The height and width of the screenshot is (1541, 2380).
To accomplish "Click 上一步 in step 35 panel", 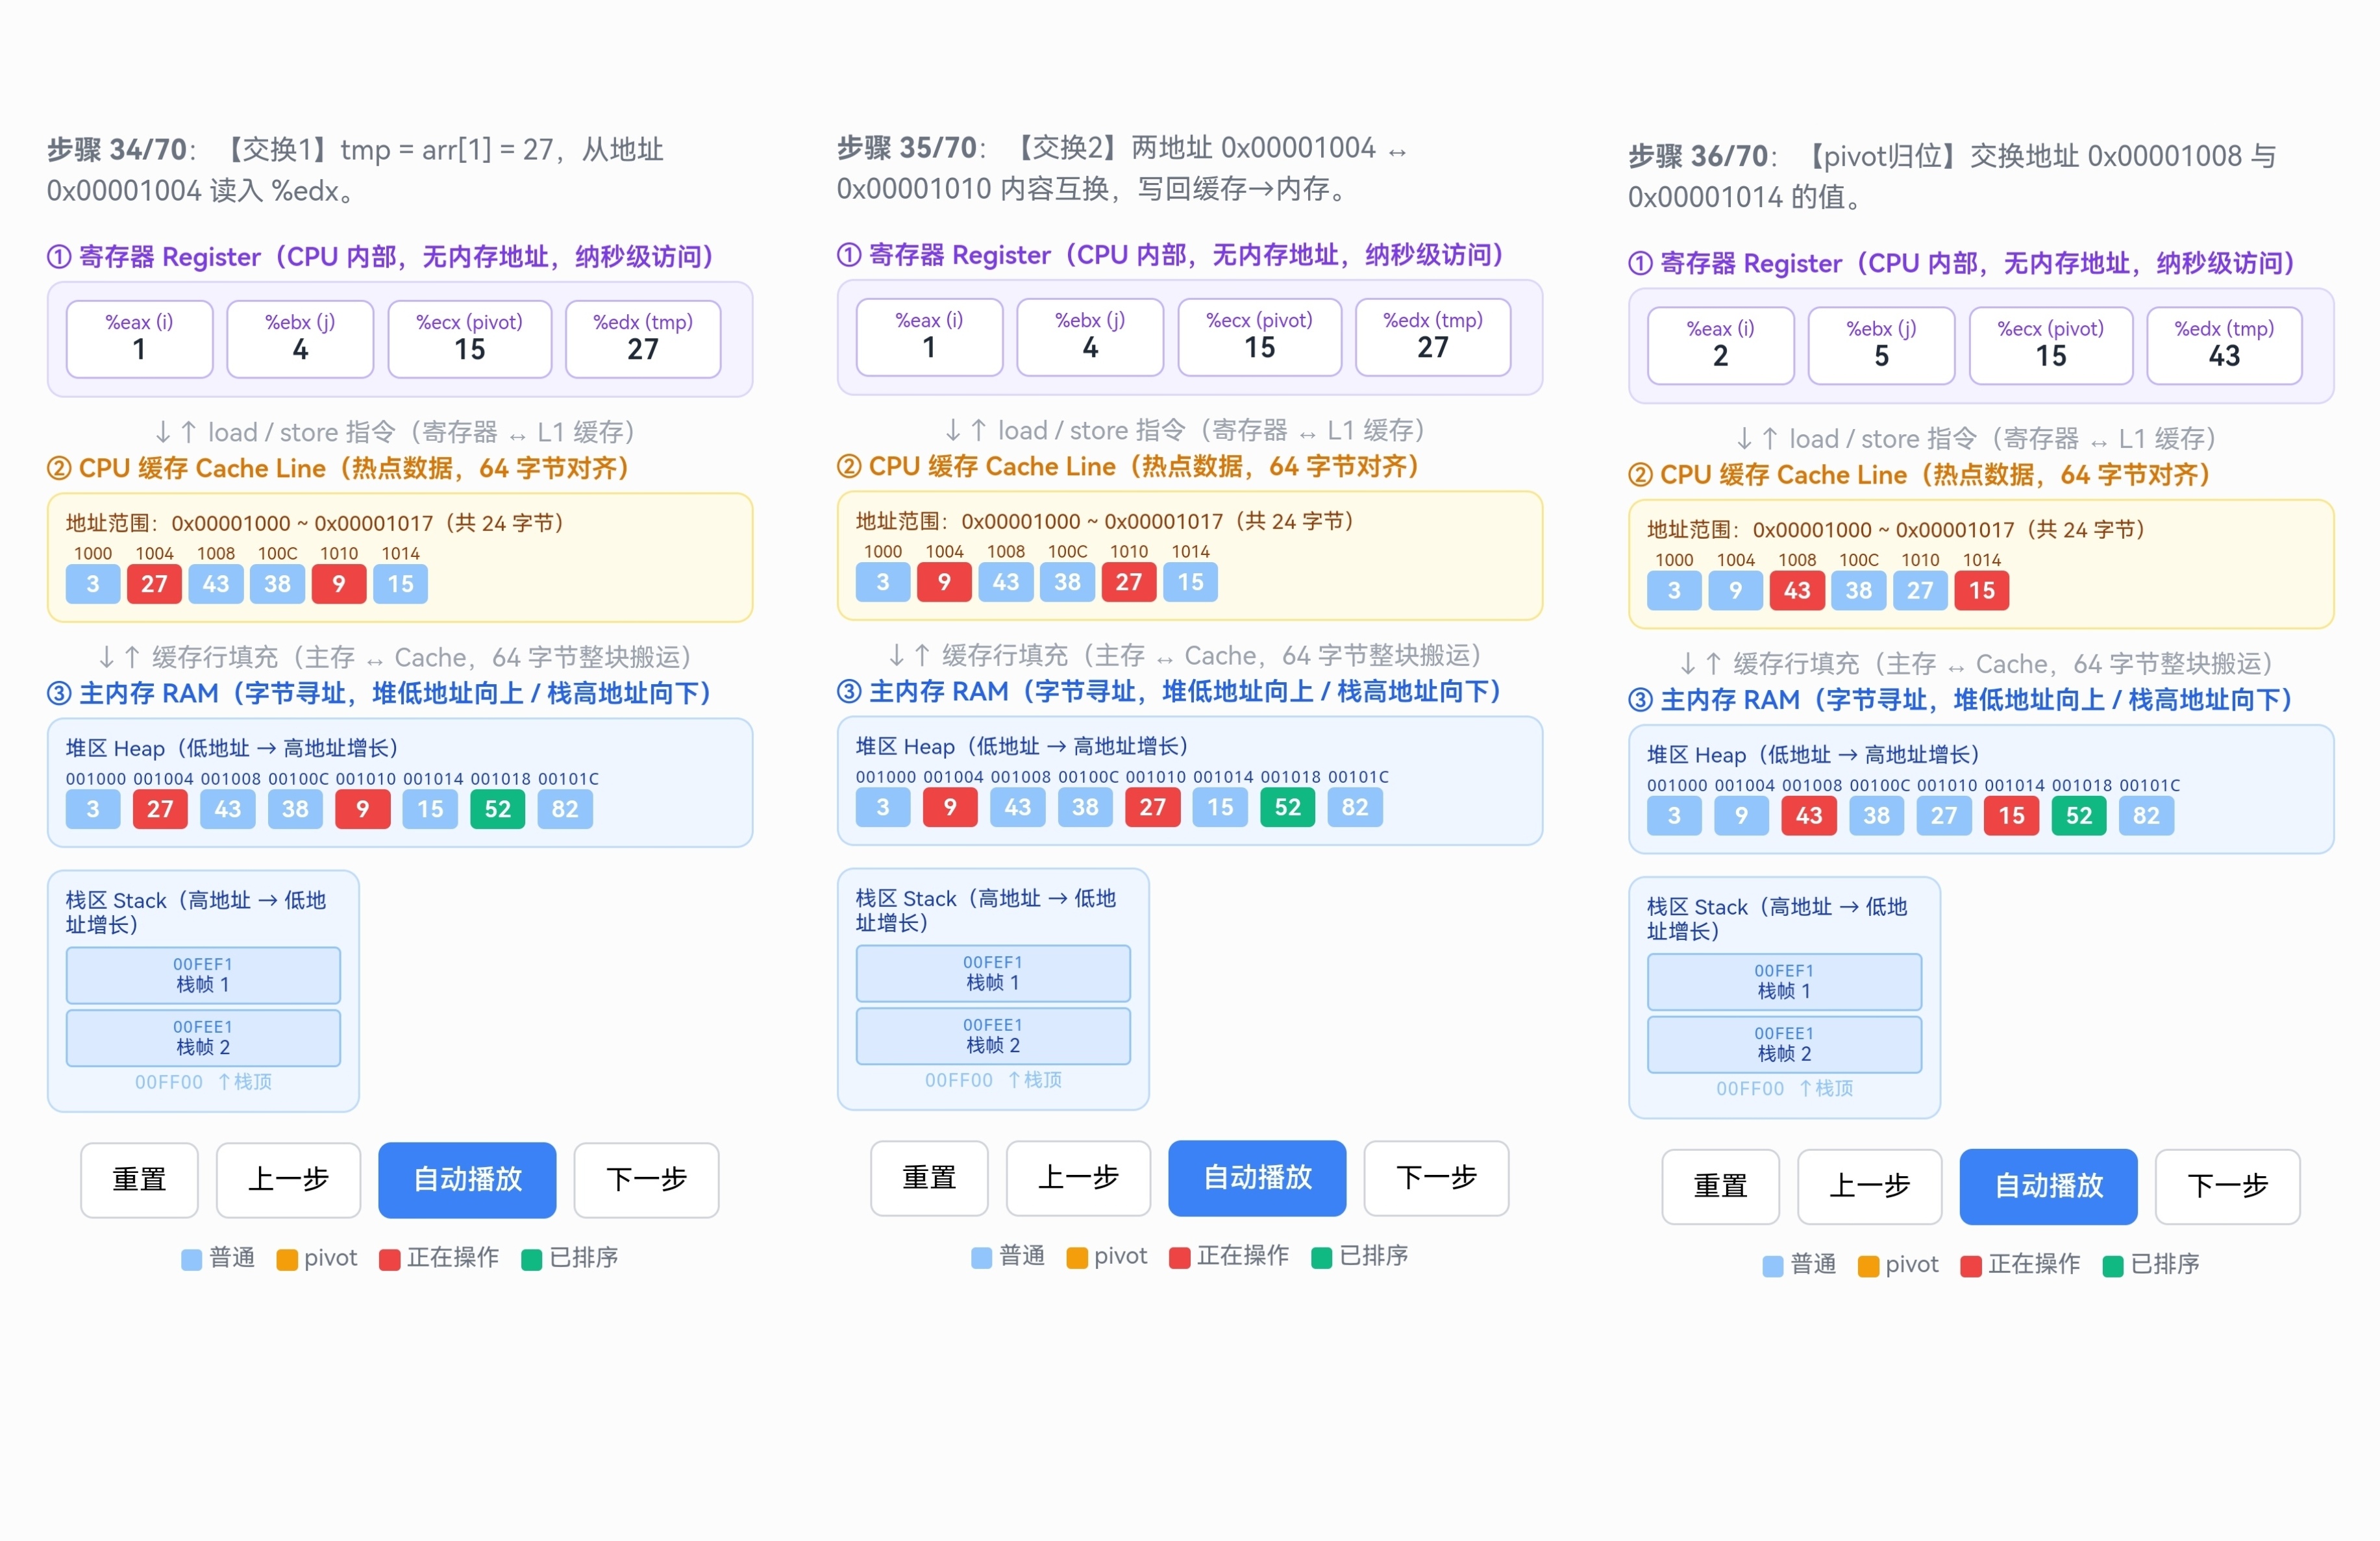I will (x=1078, y=1178).
